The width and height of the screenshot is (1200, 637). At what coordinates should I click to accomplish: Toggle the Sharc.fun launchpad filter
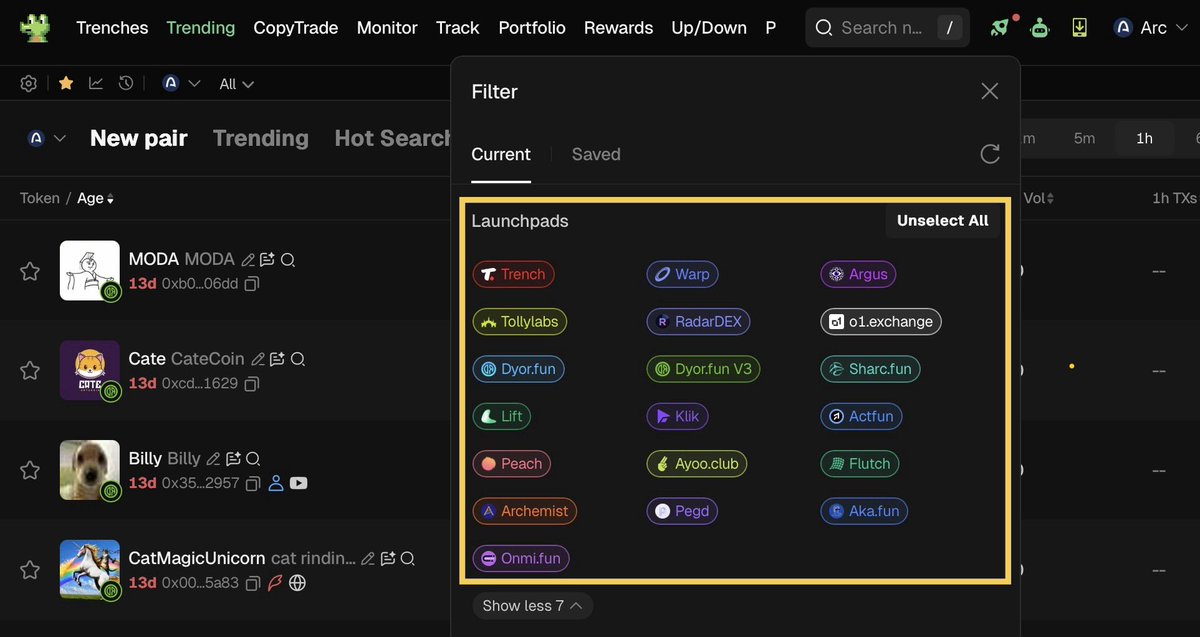tap(871, 369)
